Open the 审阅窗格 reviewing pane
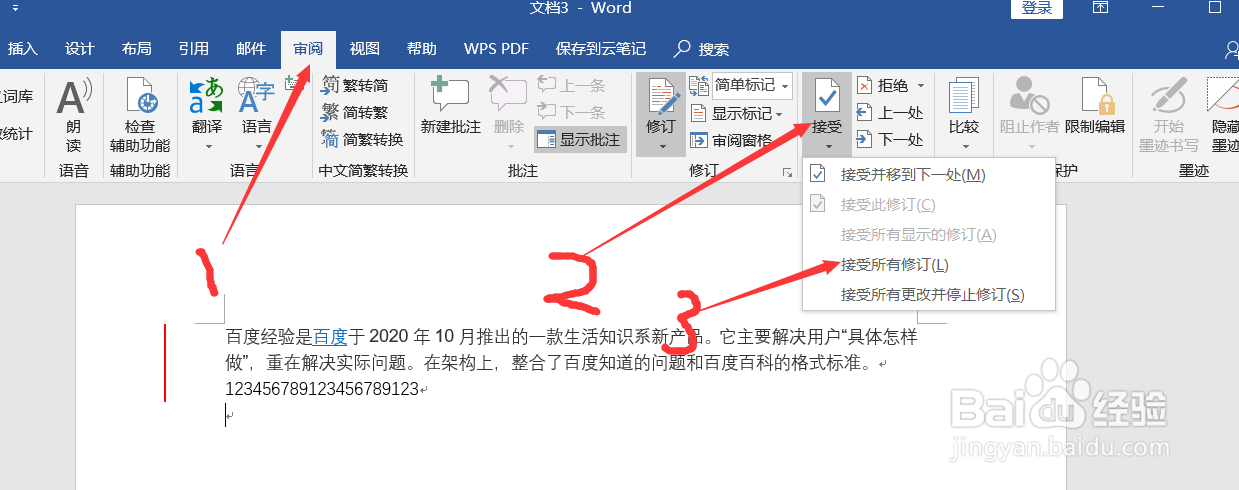 tap(731, 140)
